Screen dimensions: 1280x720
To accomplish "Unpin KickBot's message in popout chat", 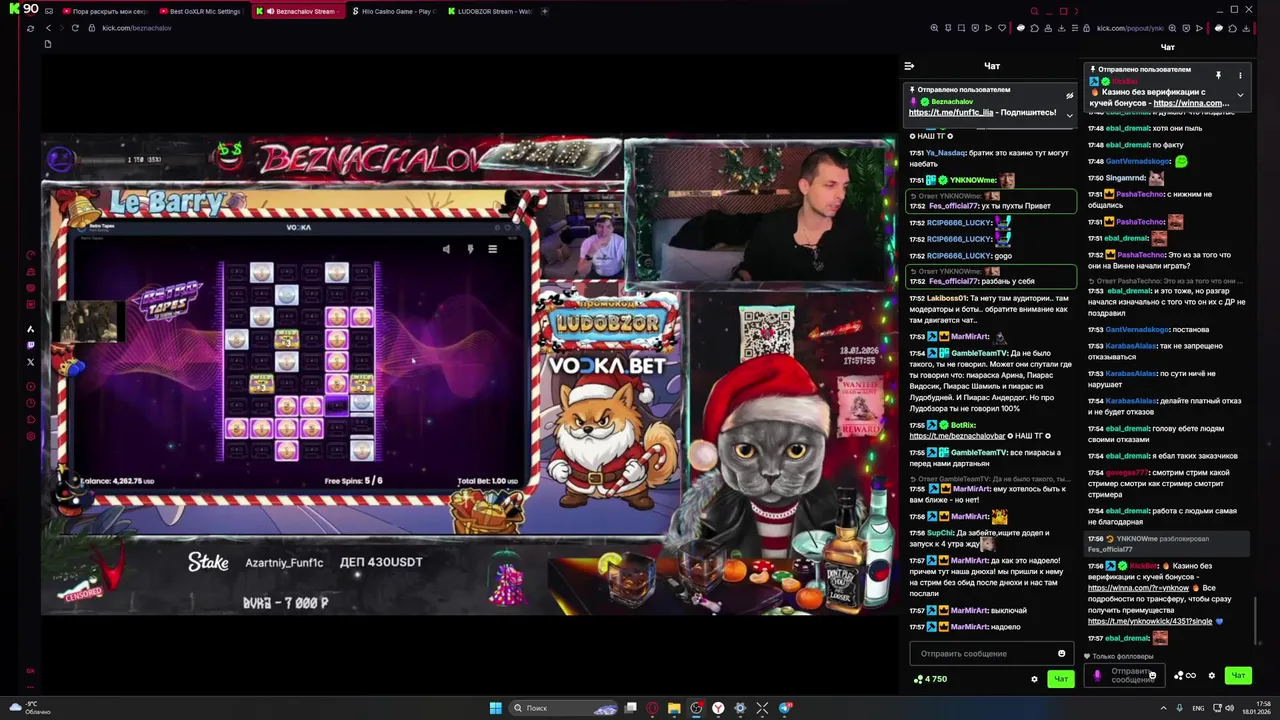I will 1218,75.
